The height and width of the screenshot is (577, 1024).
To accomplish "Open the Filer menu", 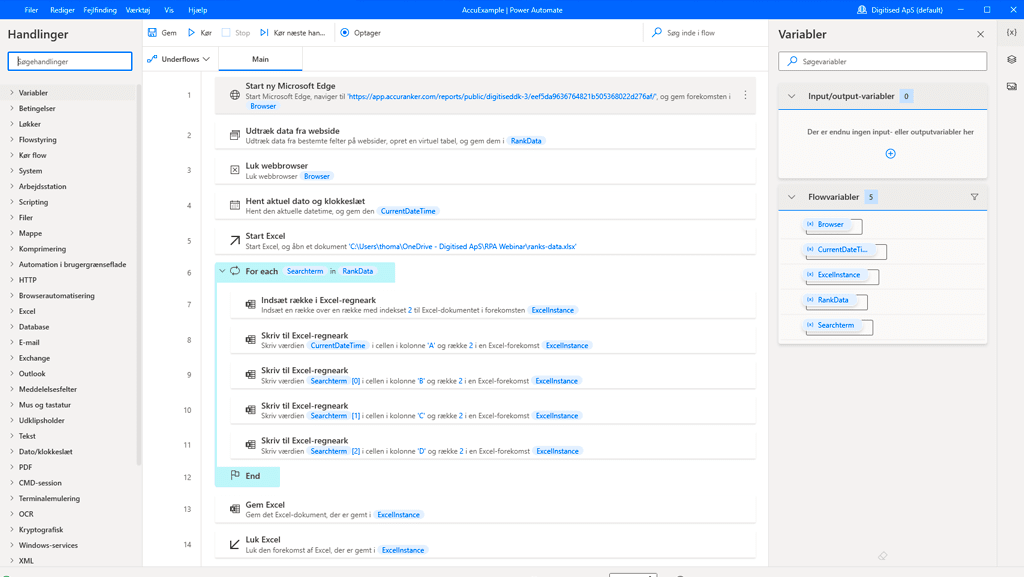I will 31,10.
